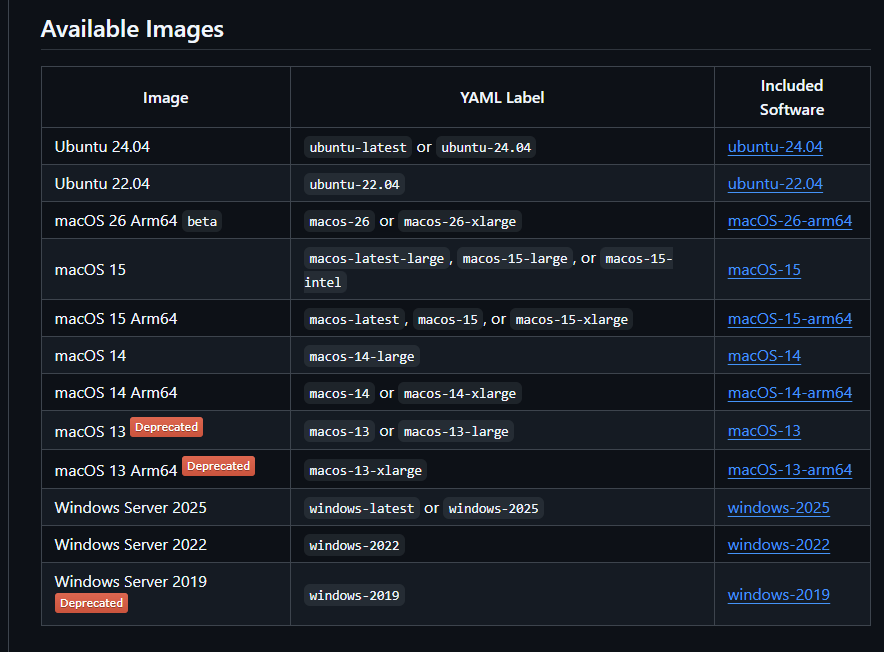Click the YAML Label column header
884x652 pixels.
(x=502, y=98)
